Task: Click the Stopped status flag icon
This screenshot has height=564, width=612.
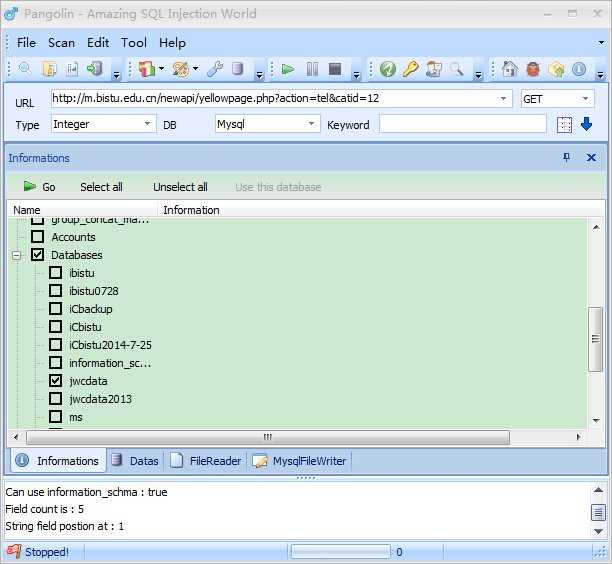Action: (x=14, y=551)
